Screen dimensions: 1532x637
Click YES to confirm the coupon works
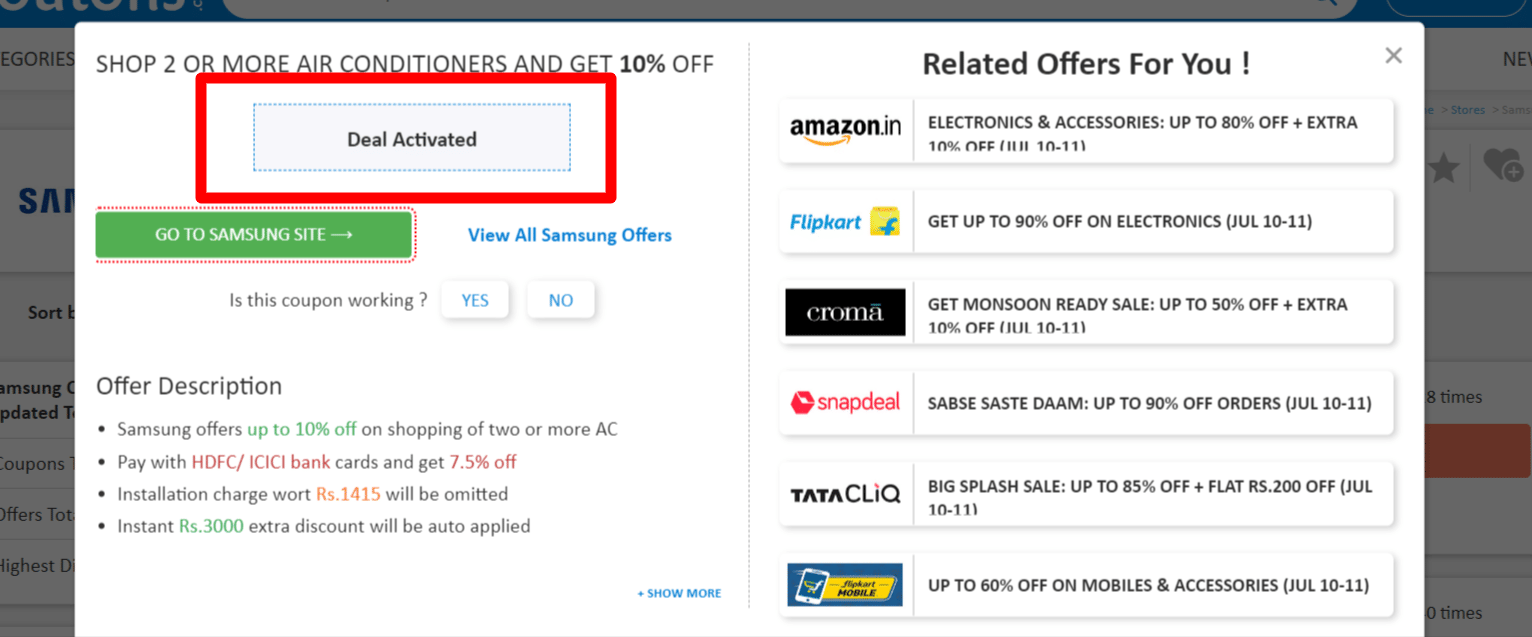475,299
